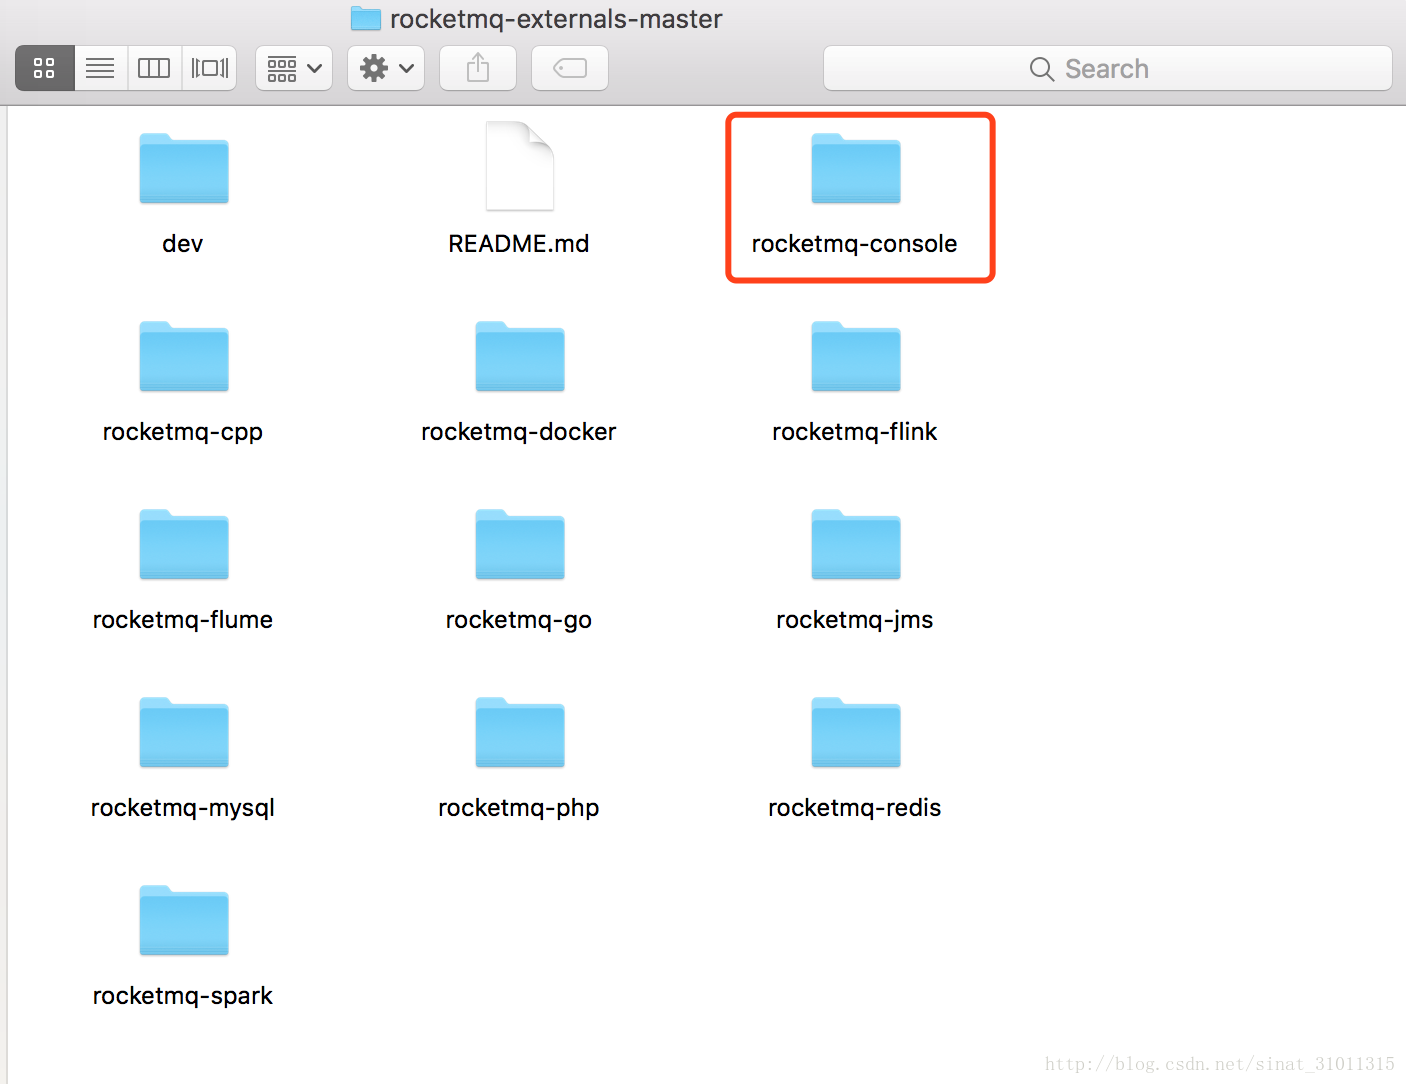Switch to icon view mode
The width and height of the screenshot is (1406, 1084).
tap(45, 68)
